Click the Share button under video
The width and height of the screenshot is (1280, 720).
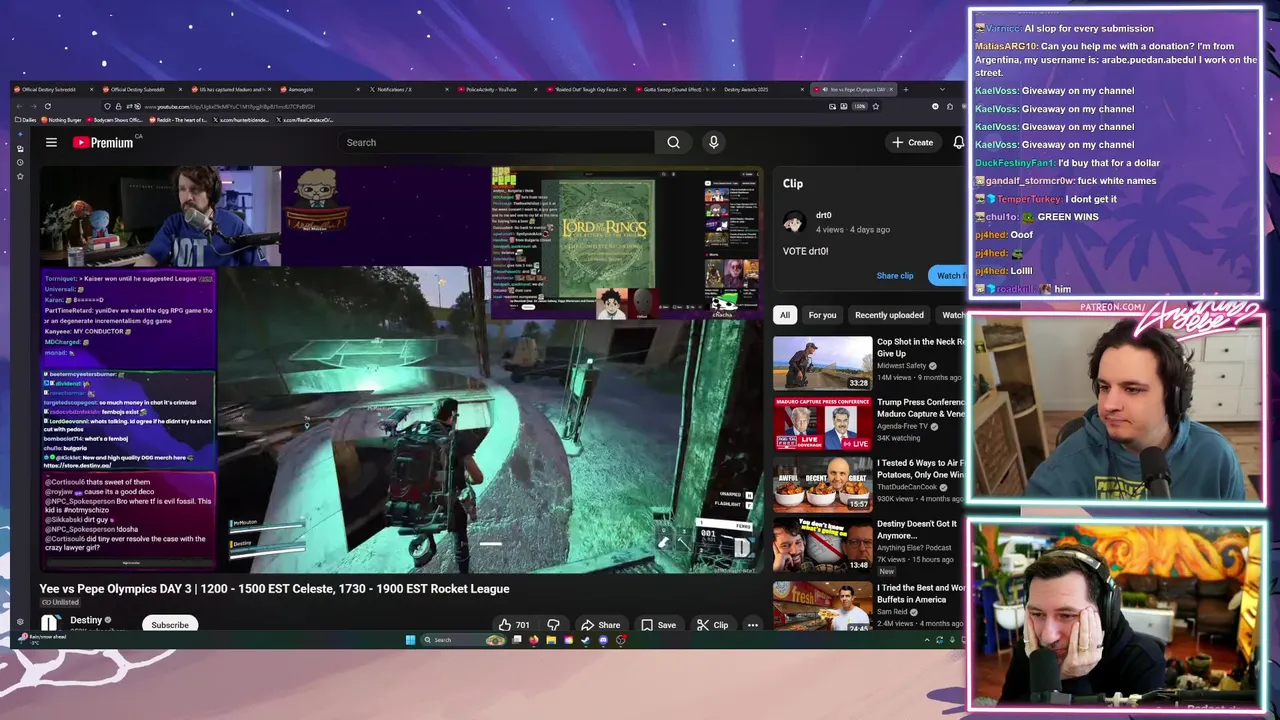(600, 625)
